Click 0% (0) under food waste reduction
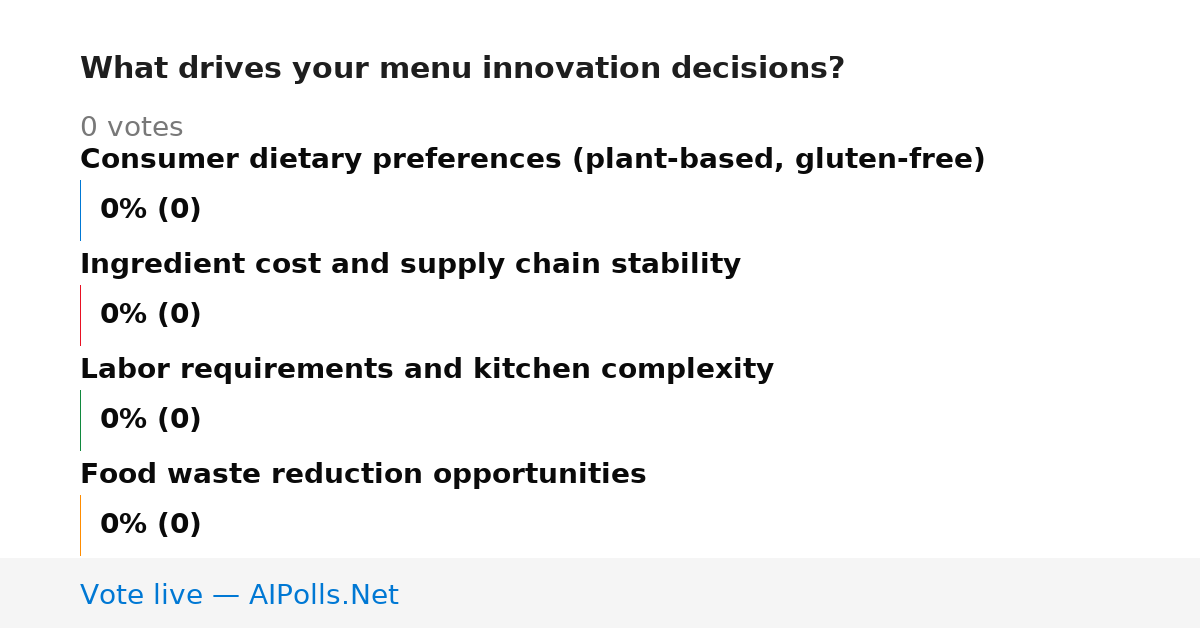Image resolution: width=1200 pixels, height=628 pixels. [150, 525]
